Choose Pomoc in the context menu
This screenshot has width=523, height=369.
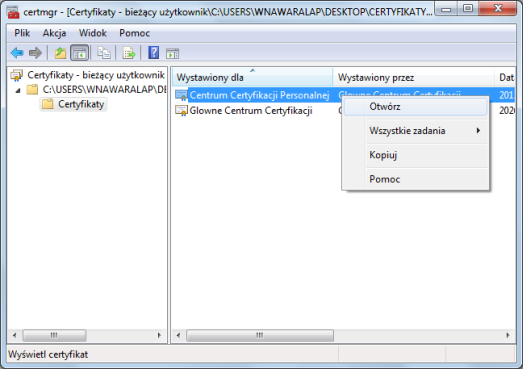pyautogui.click(x=416, y=179)
